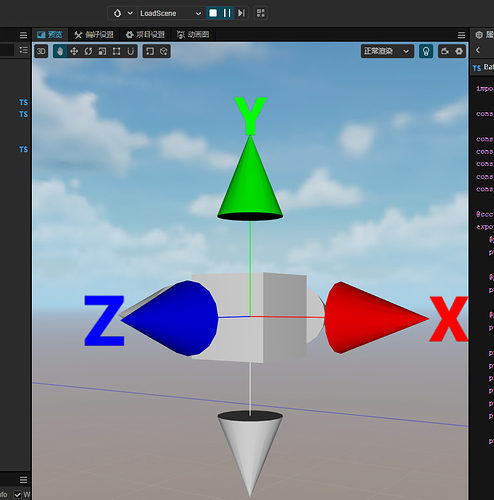Pause the scene preview
This screenshot has height=500, width=494.
click(x=227, y=13)
